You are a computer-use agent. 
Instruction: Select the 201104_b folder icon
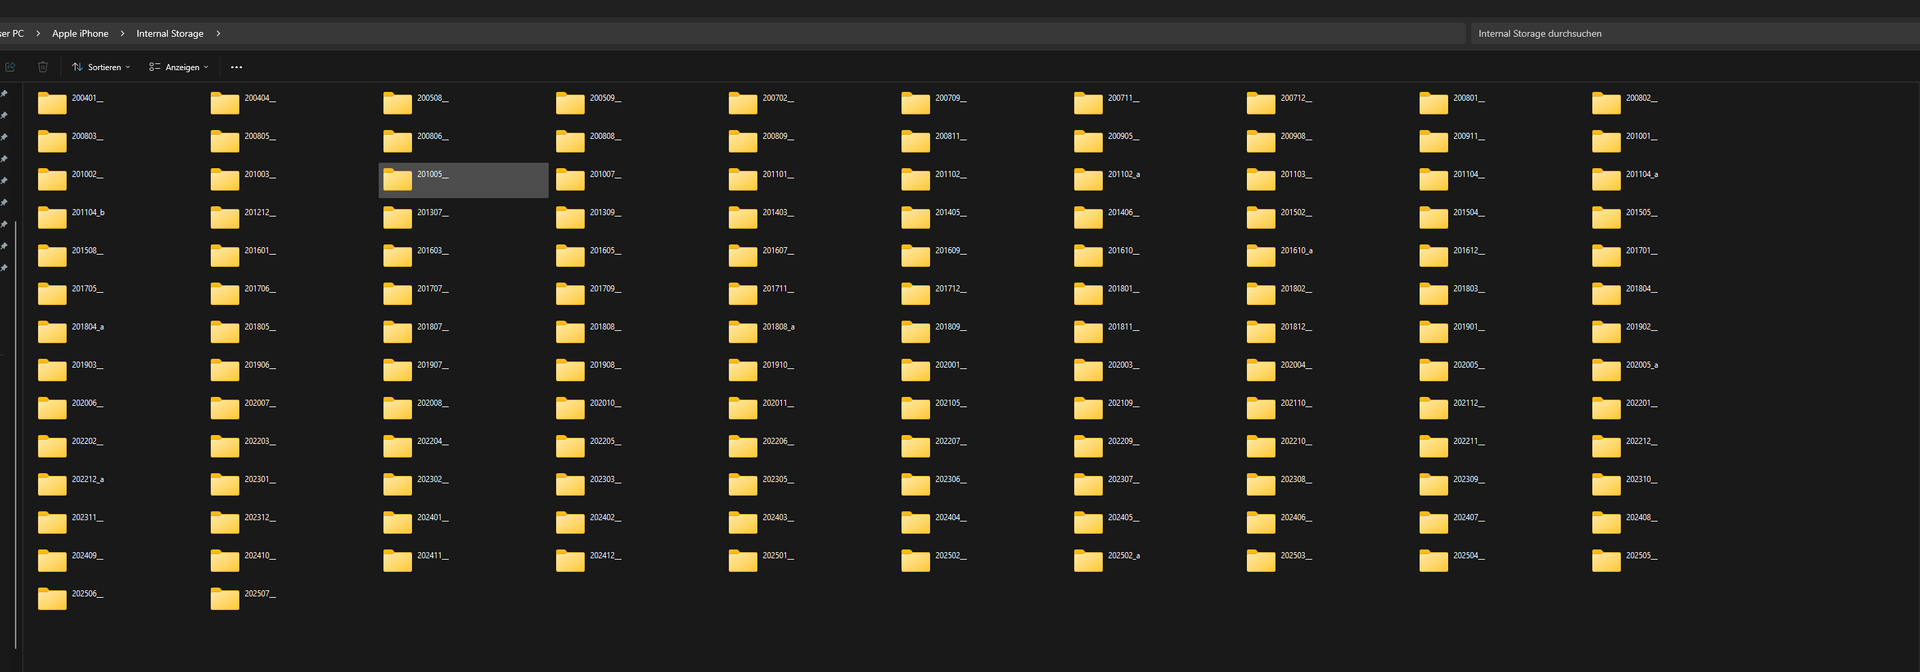(52, 217)
